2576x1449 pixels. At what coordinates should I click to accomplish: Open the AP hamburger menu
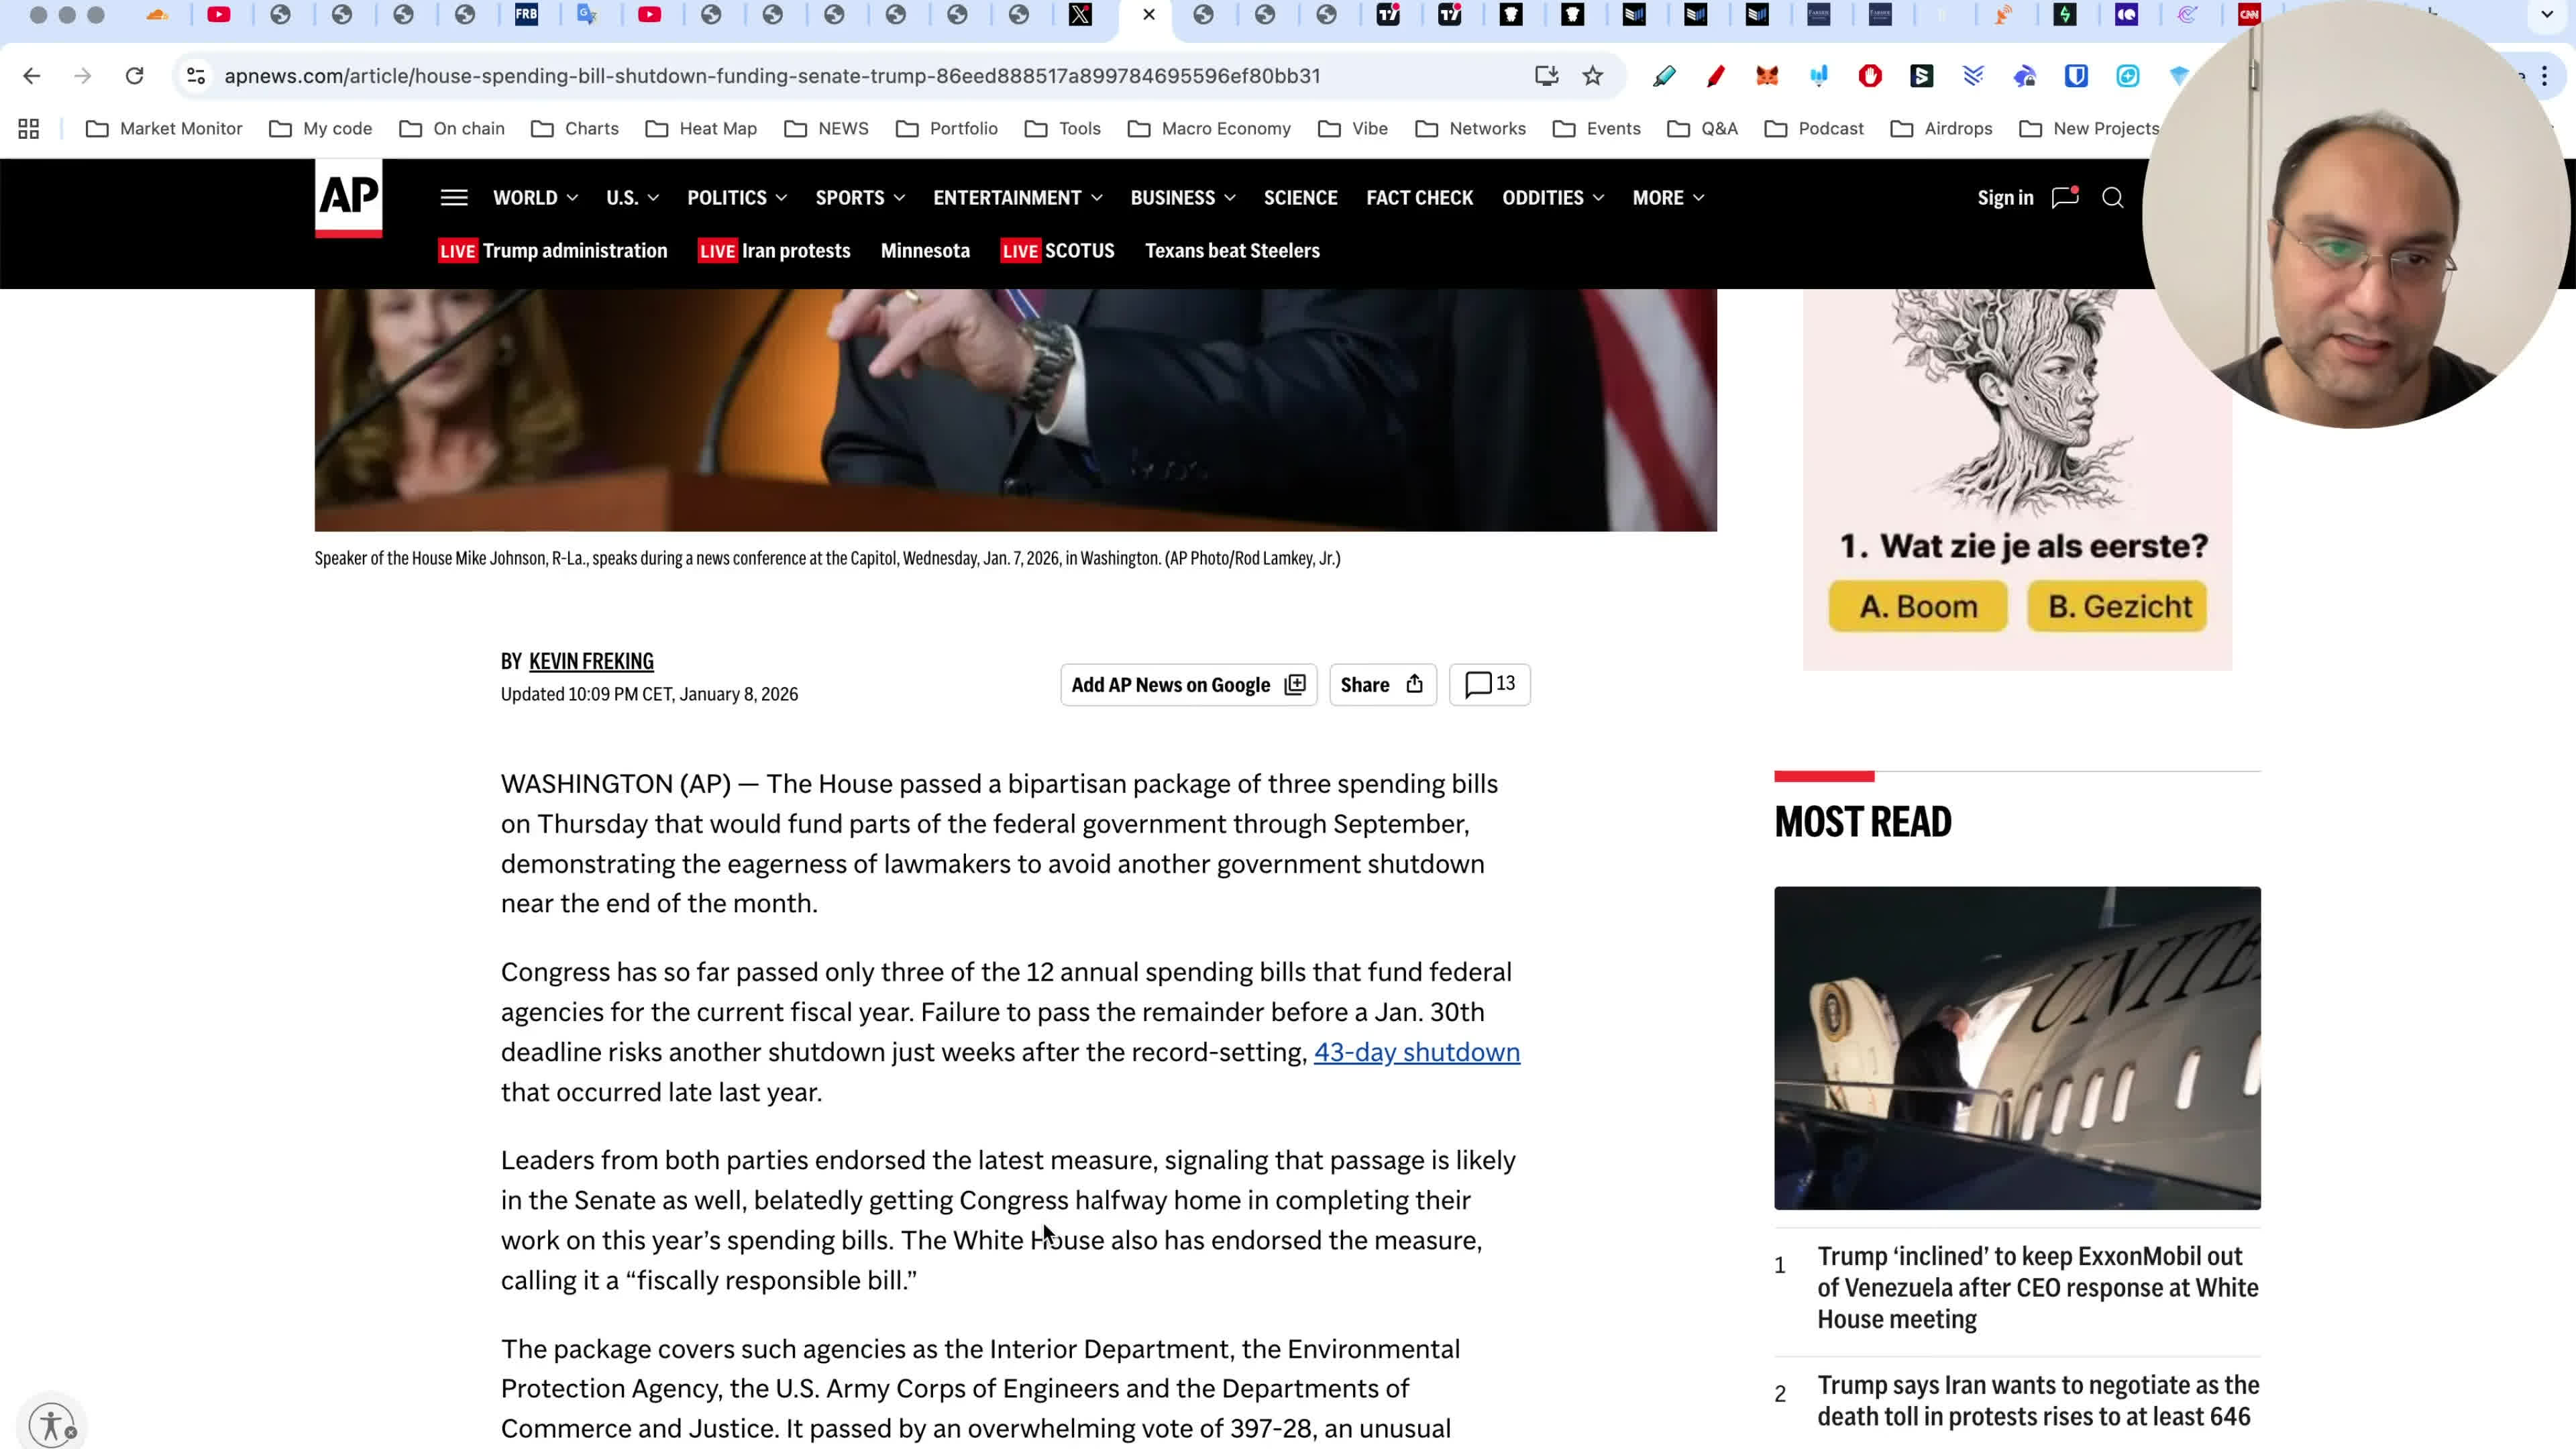point(454,198)
